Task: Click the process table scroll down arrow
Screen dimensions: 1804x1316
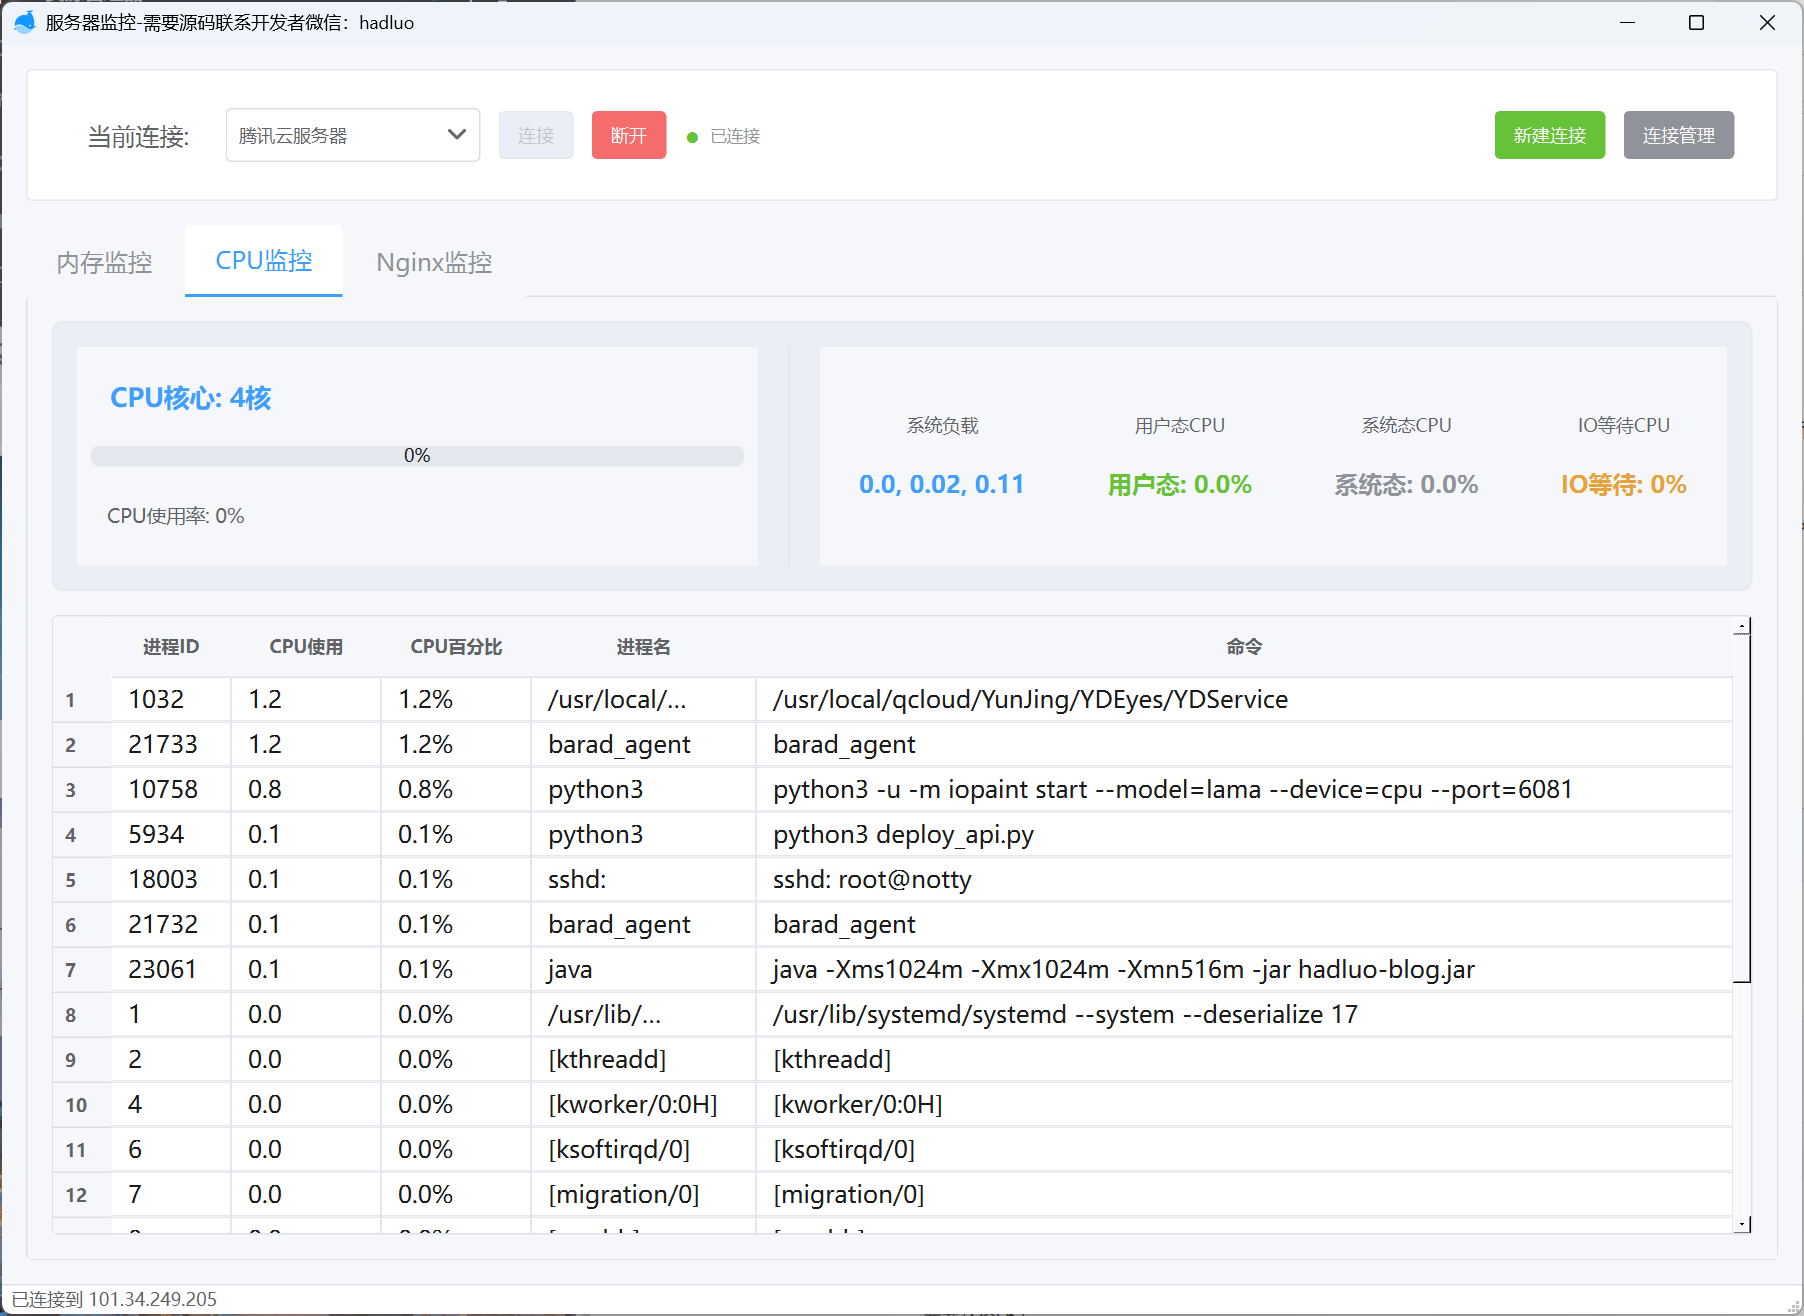Action: click(x=1742, y=1224)
